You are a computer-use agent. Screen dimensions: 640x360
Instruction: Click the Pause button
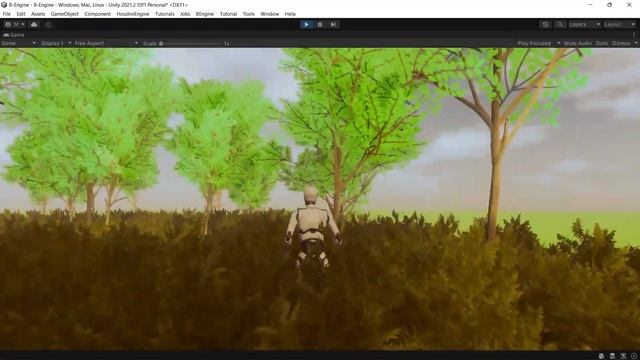320,24
